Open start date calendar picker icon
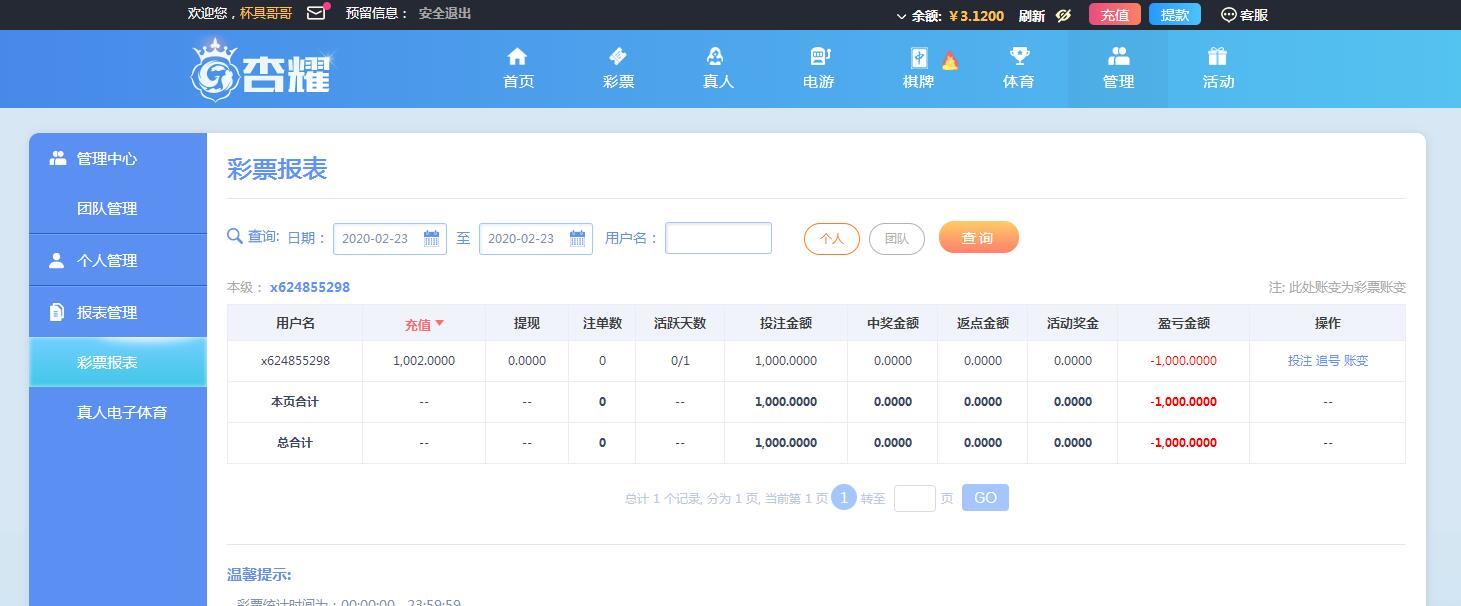The image size is (1461, 606). click(431, 238)
